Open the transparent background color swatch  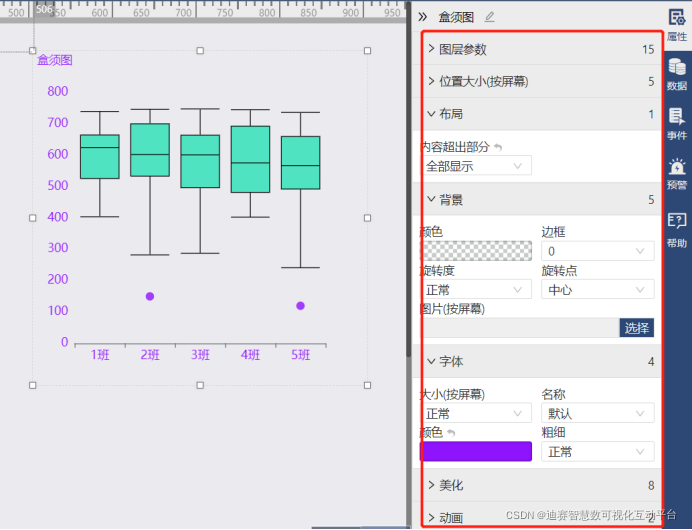(x=476, y=251)
